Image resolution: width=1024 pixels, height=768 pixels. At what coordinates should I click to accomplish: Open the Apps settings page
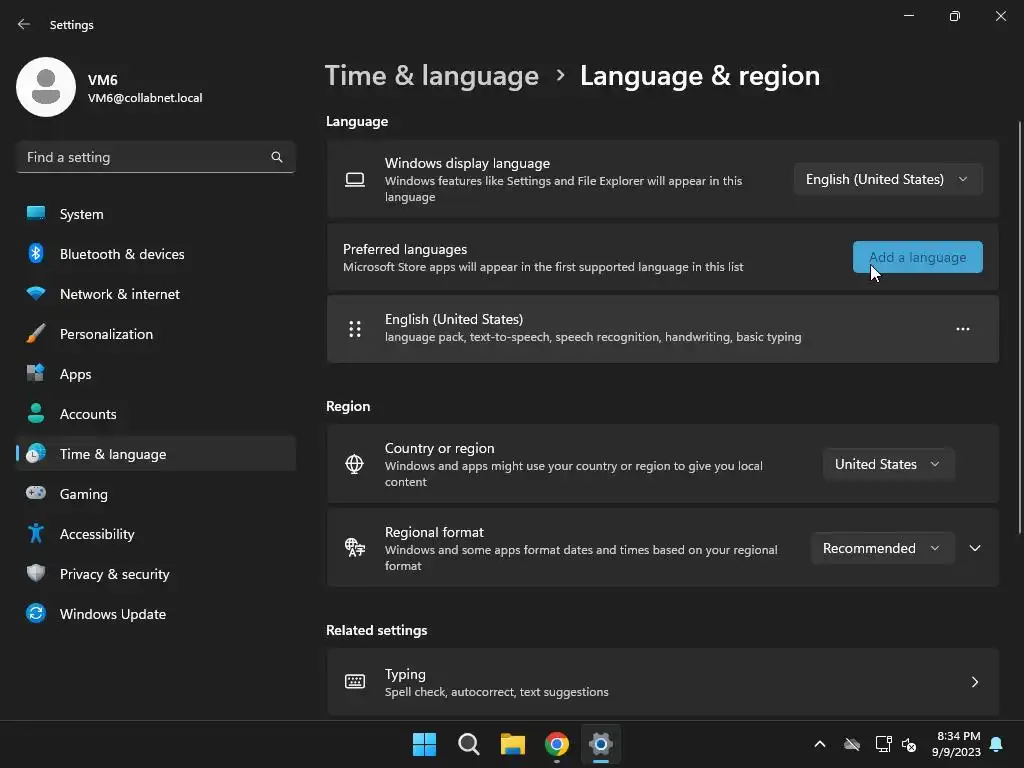[156, 374]
